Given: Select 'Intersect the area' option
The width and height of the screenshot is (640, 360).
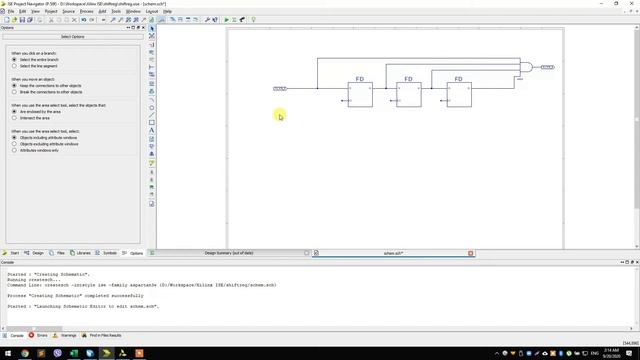Looking at the screenshot, I should tap(14, 118).
